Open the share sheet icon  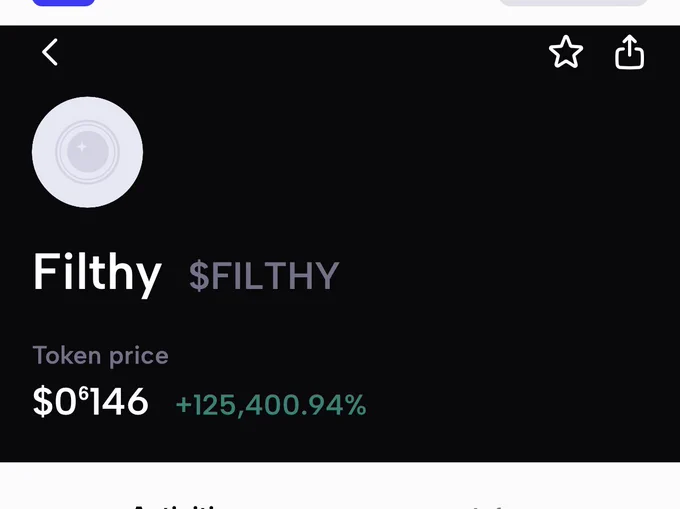tap(629, 52)
